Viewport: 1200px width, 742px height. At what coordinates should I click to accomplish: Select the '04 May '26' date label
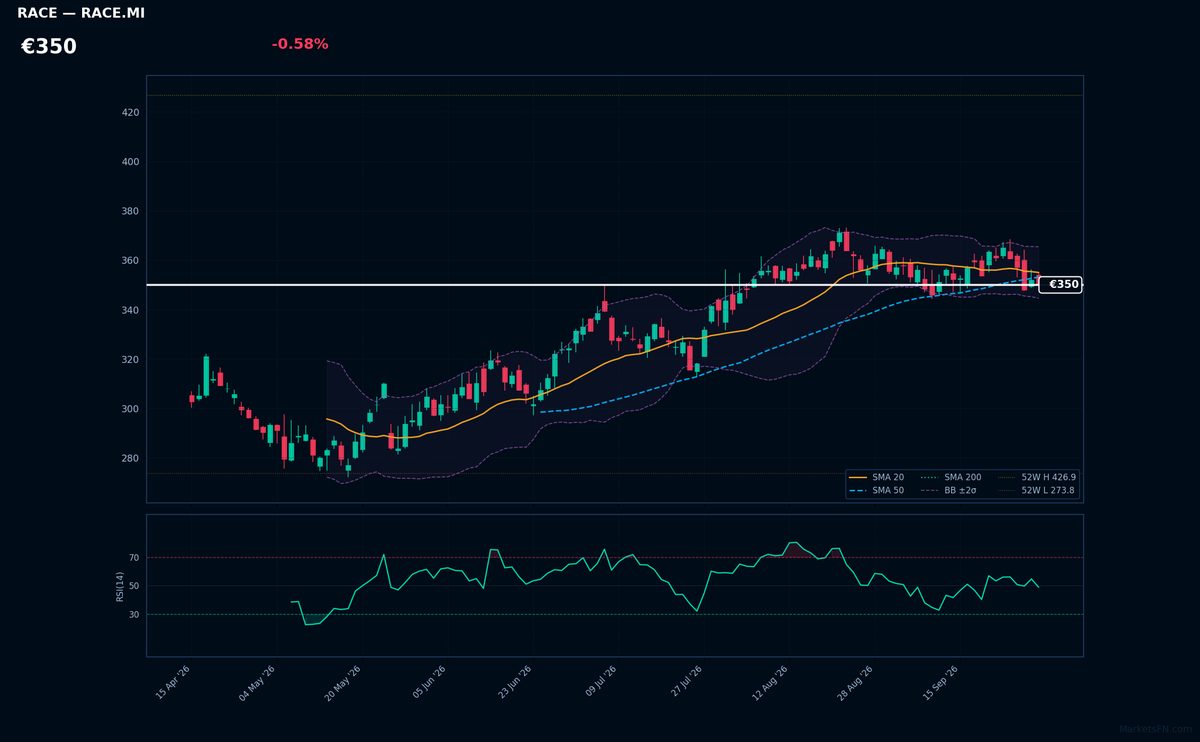[x=257, y=683]
